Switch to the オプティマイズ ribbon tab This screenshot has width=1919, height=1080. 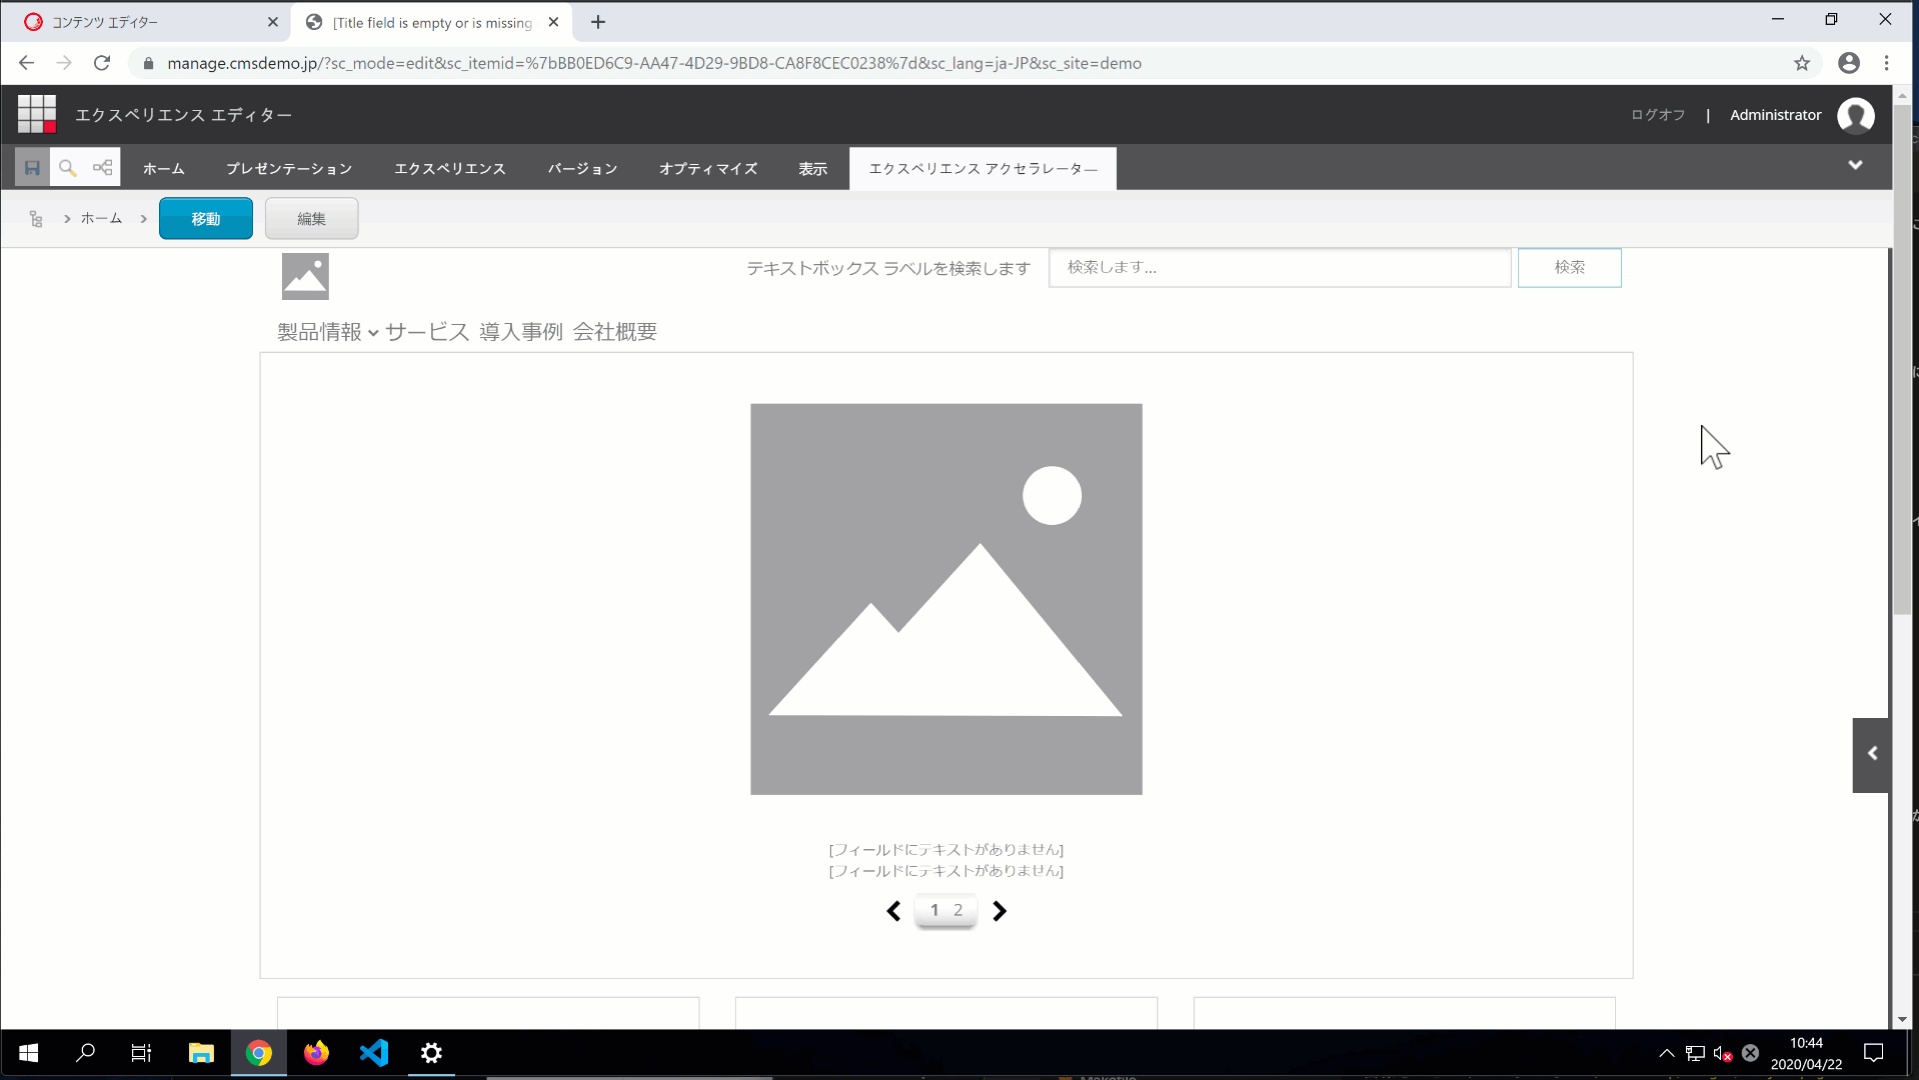coord(708,169)
